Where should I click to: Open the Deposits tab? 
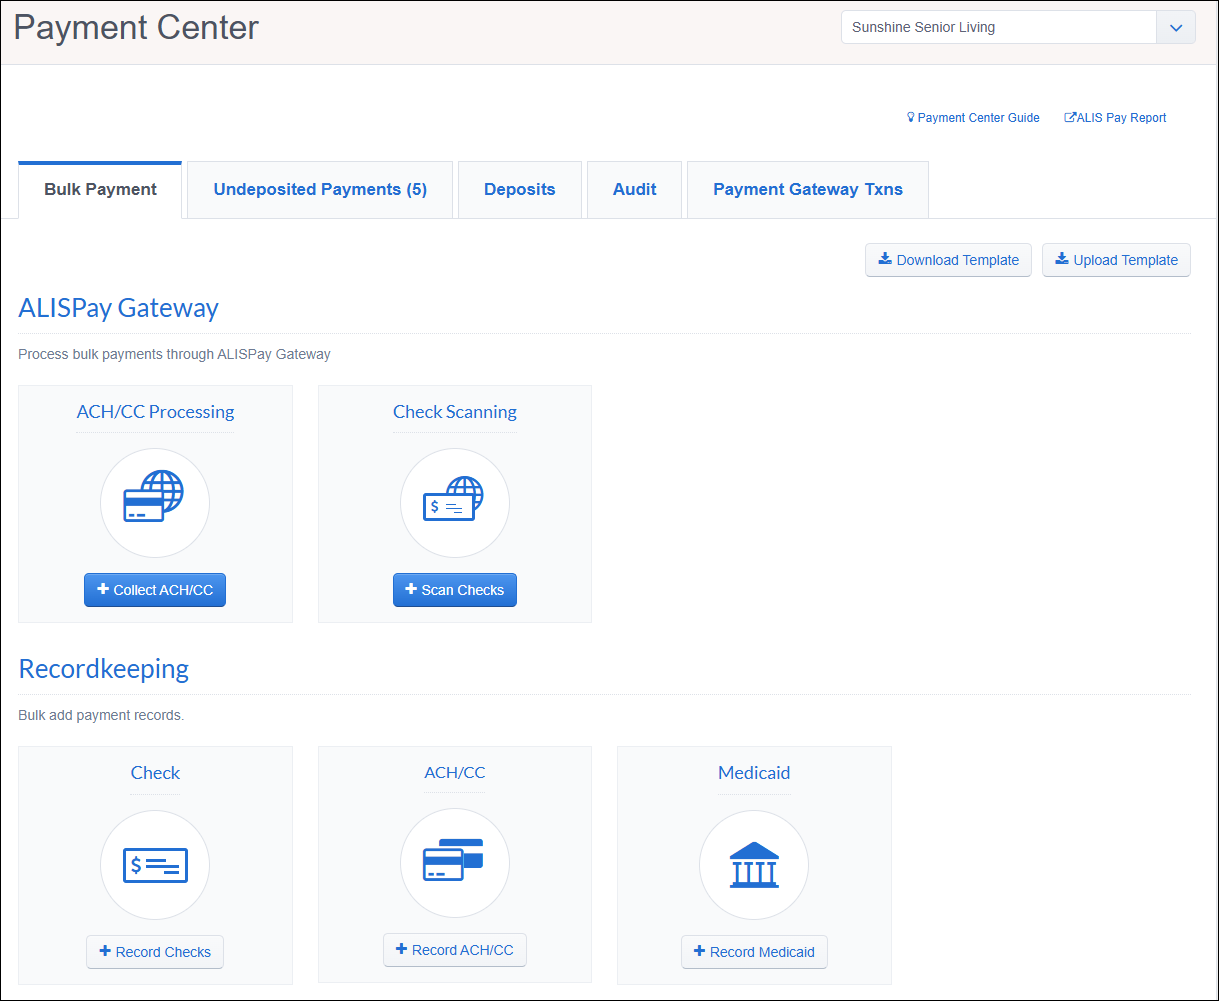point(520,190)
